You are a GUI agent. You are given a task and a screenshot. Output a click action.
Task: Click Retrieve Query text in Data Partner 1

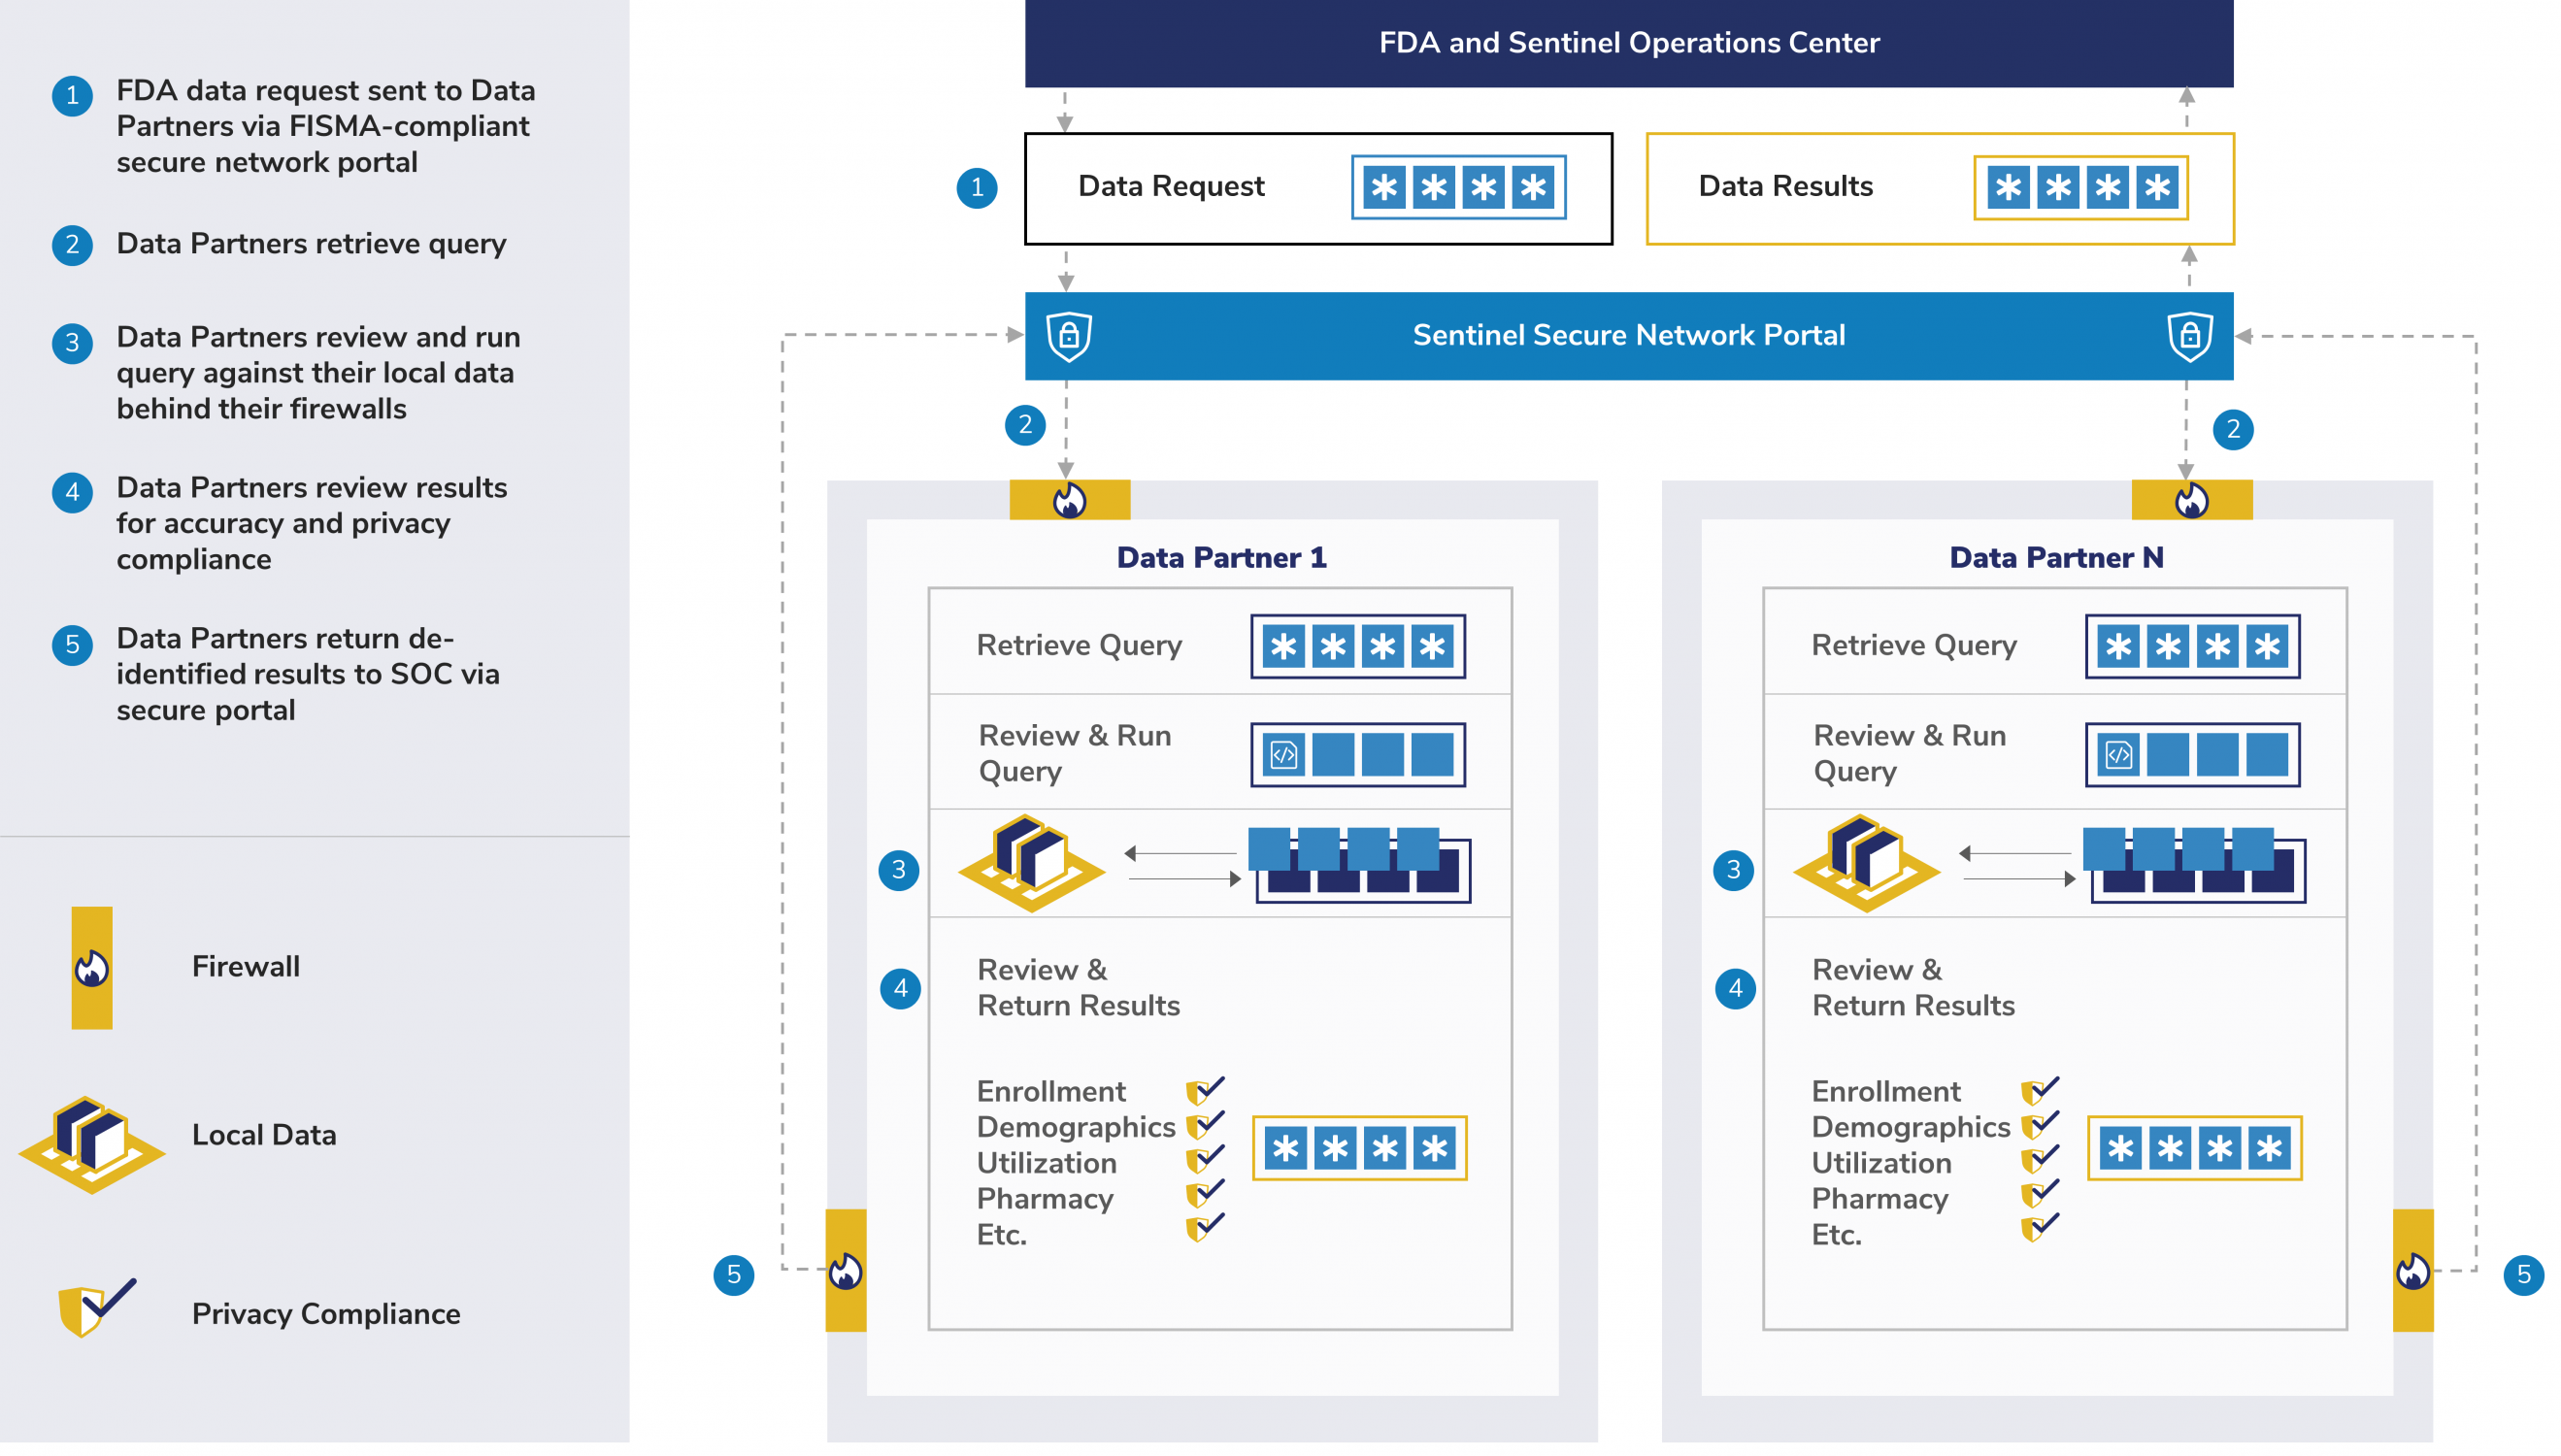[x=1079, y=646]
